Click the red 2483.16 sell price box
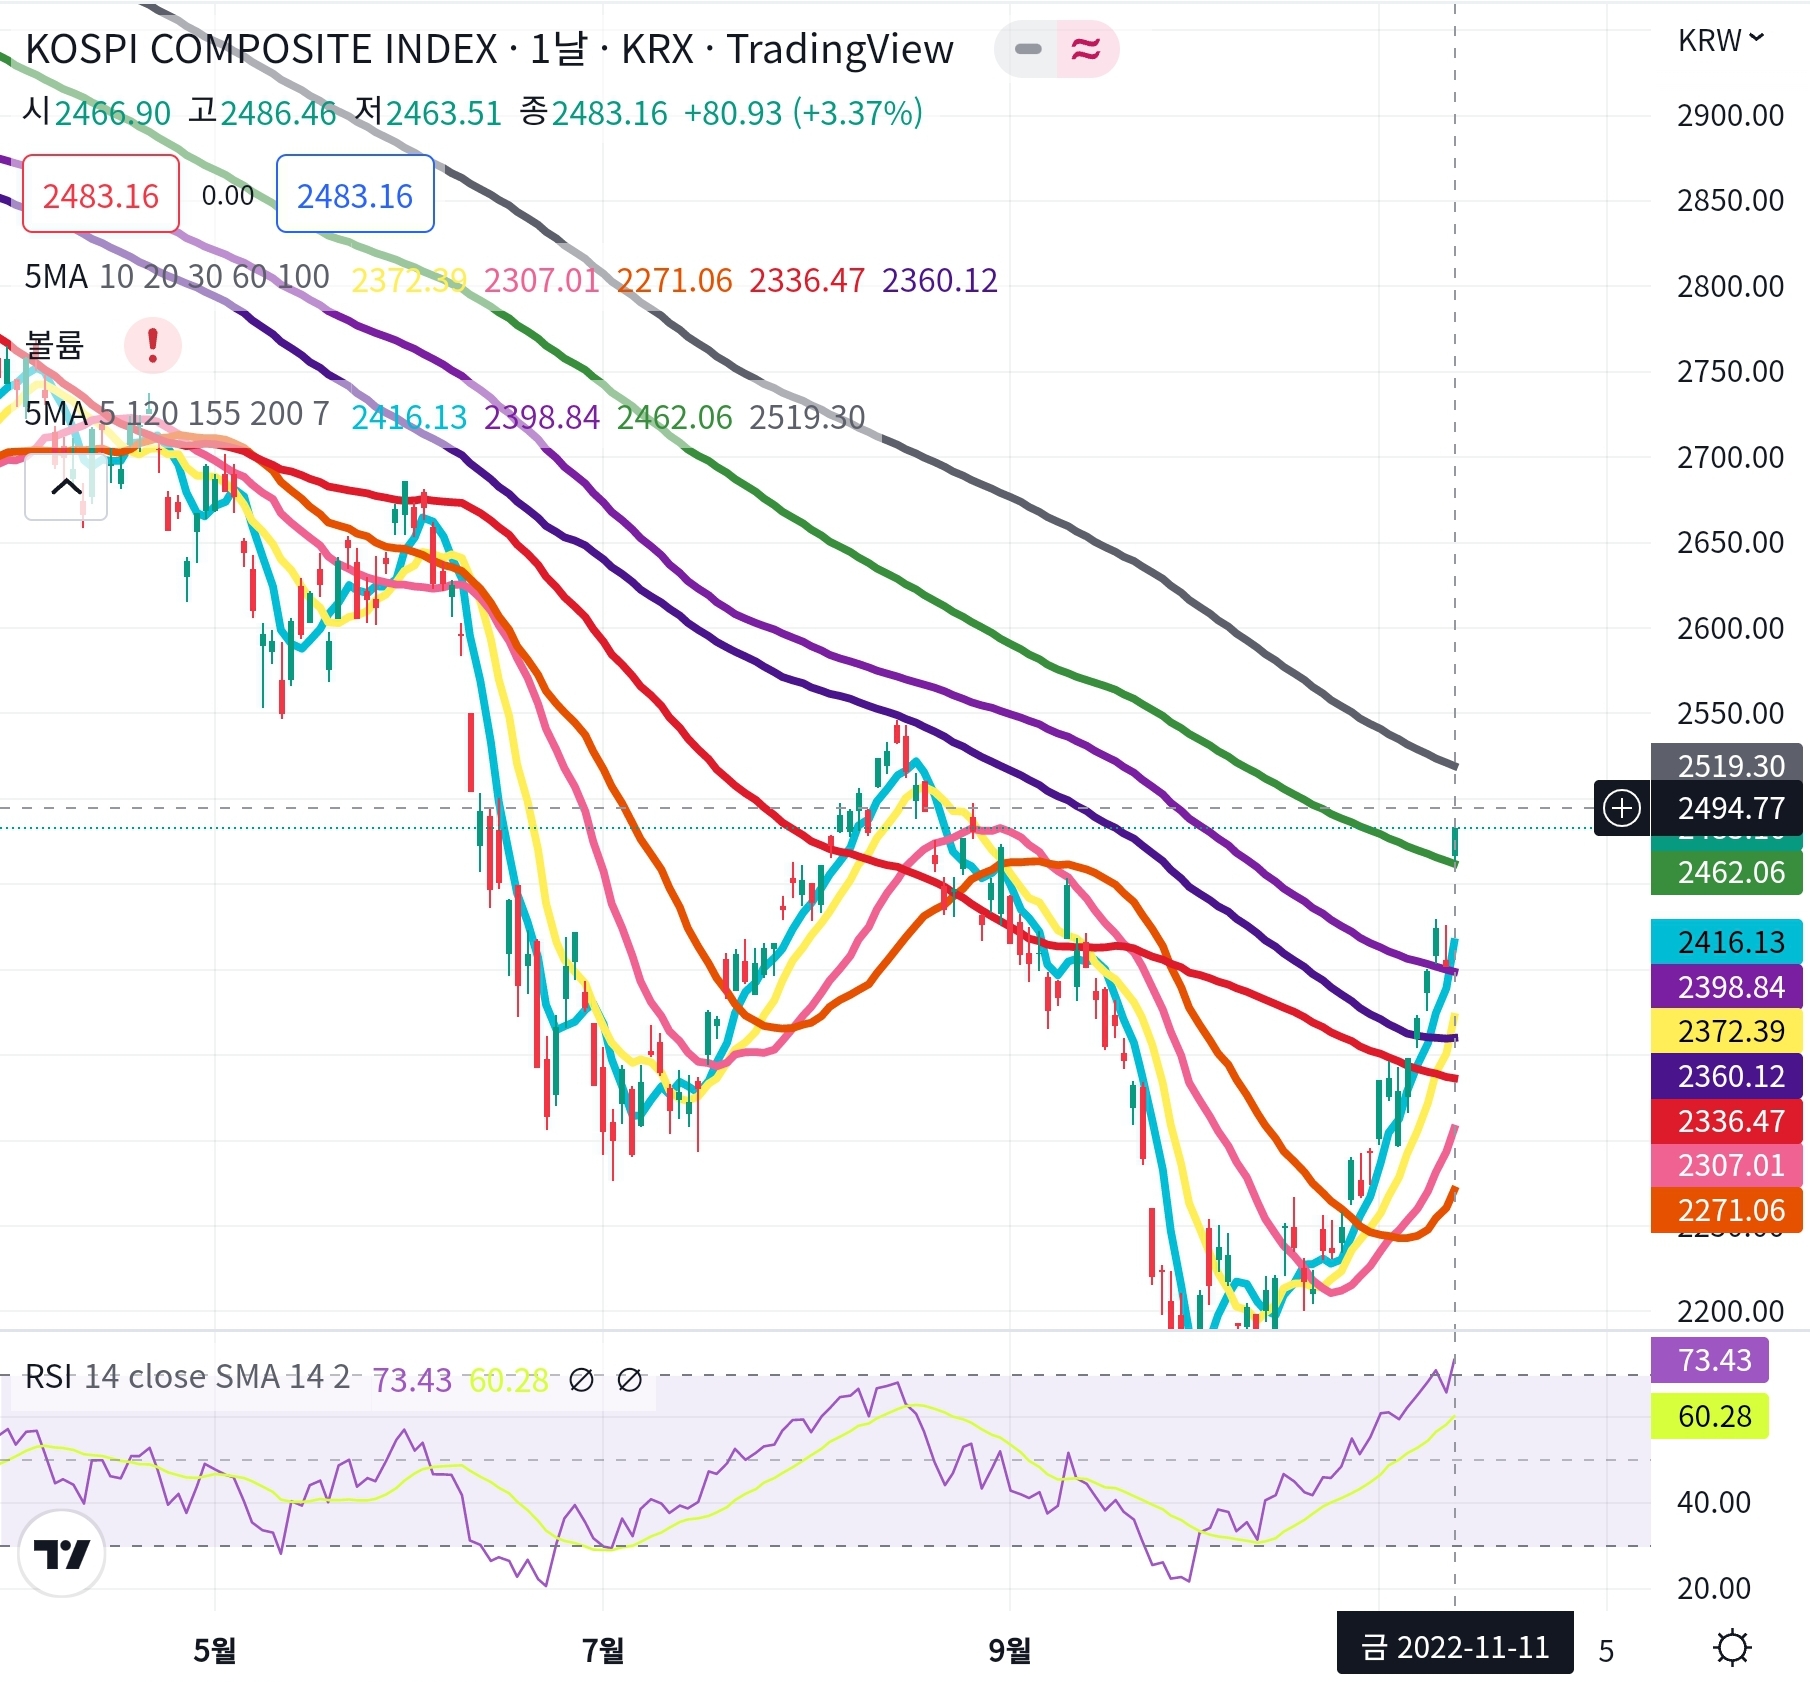 coord(101,194)
